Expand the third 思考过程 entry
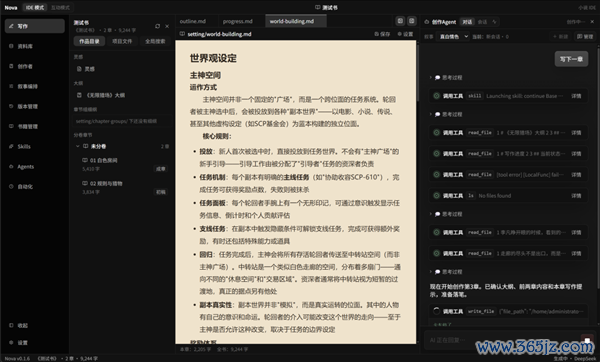Image resolution: width=600 pixels, height=362 pixels. point(446,214)
